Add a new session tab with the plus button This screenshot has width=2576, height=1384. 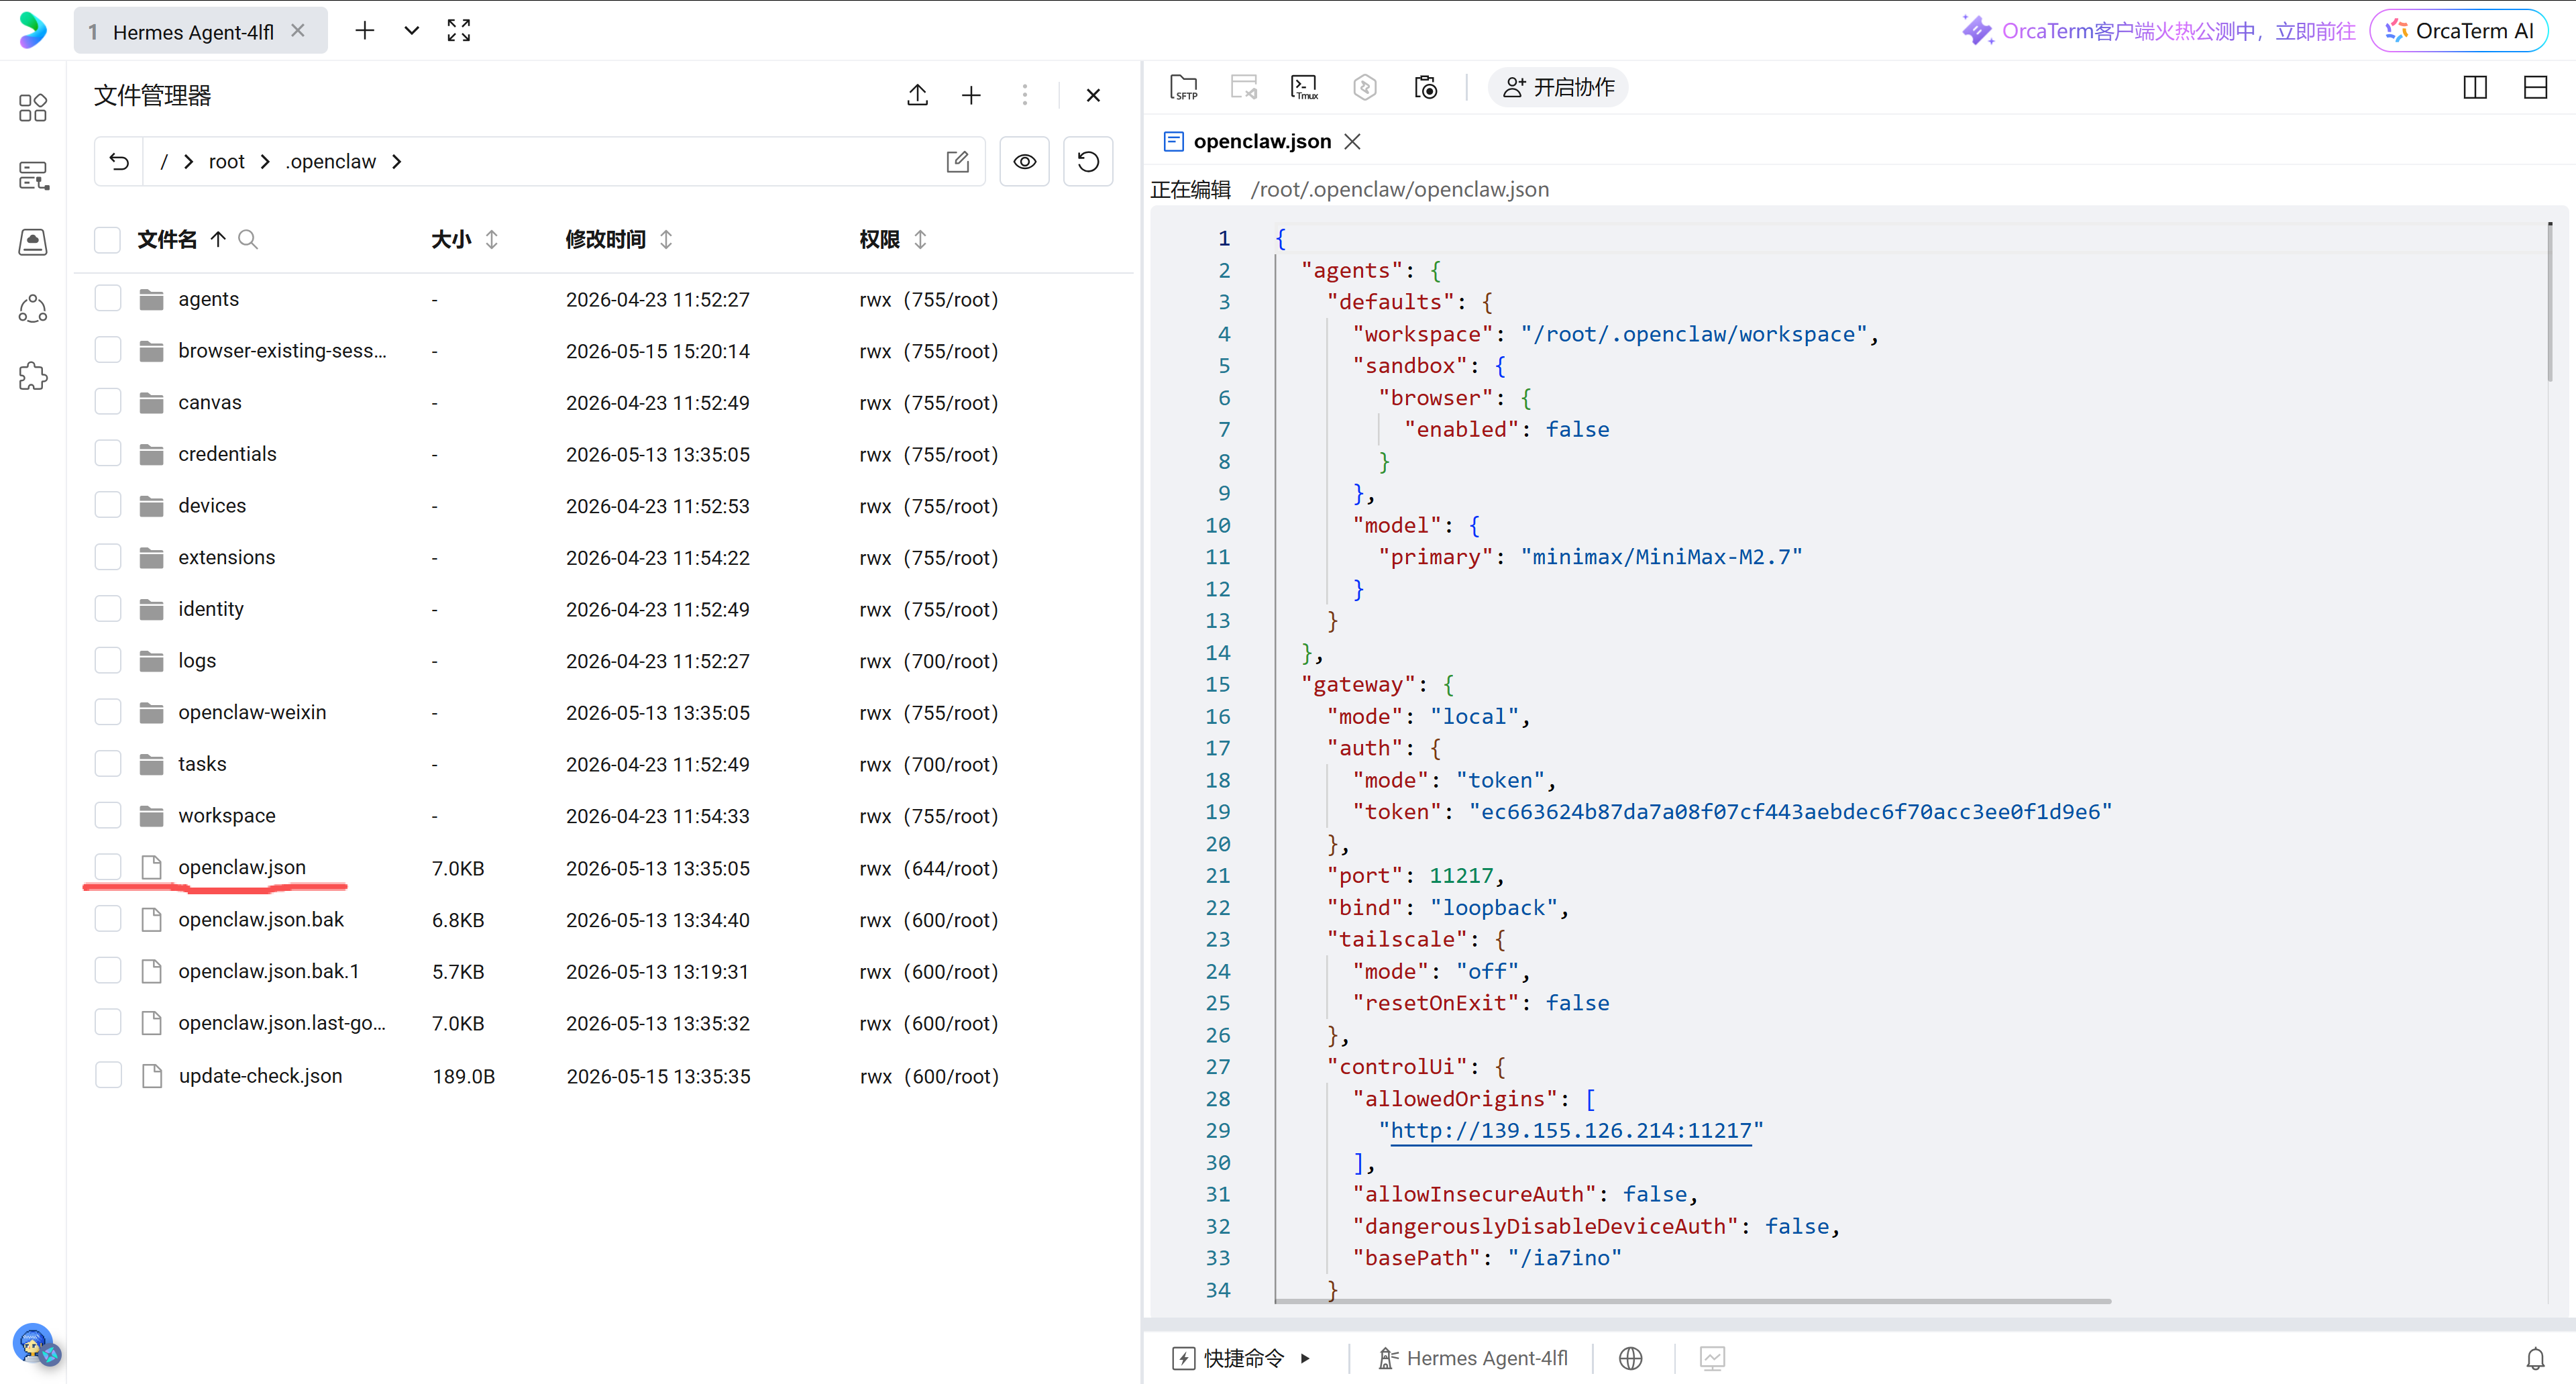(365, 31)
